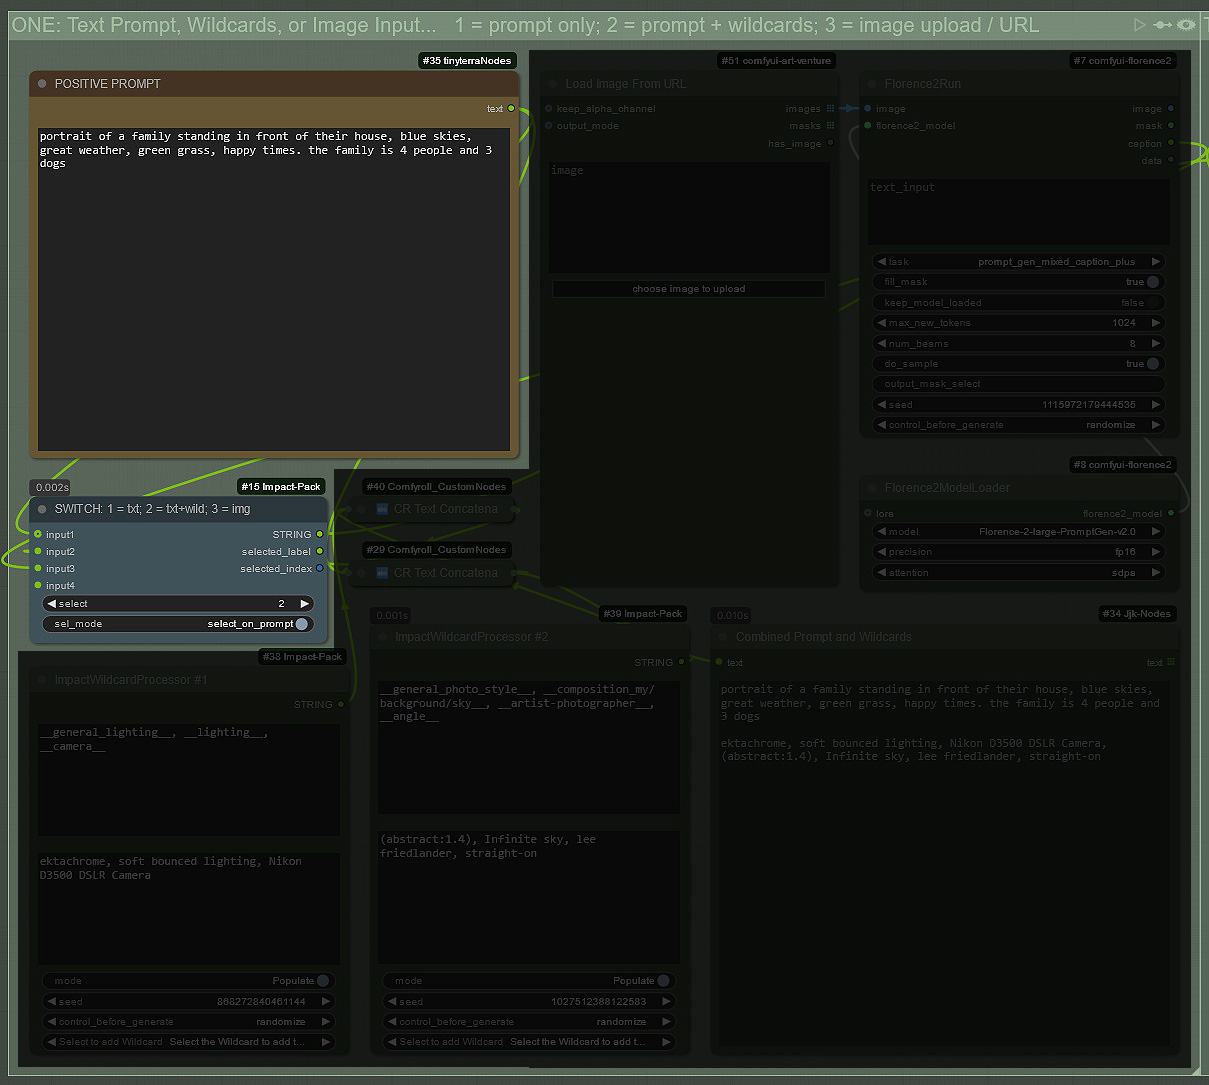Toggle fill_mask in Florence2Run
Viewport: 1209px width, 1085px height.
click(x=1153, y=282)
